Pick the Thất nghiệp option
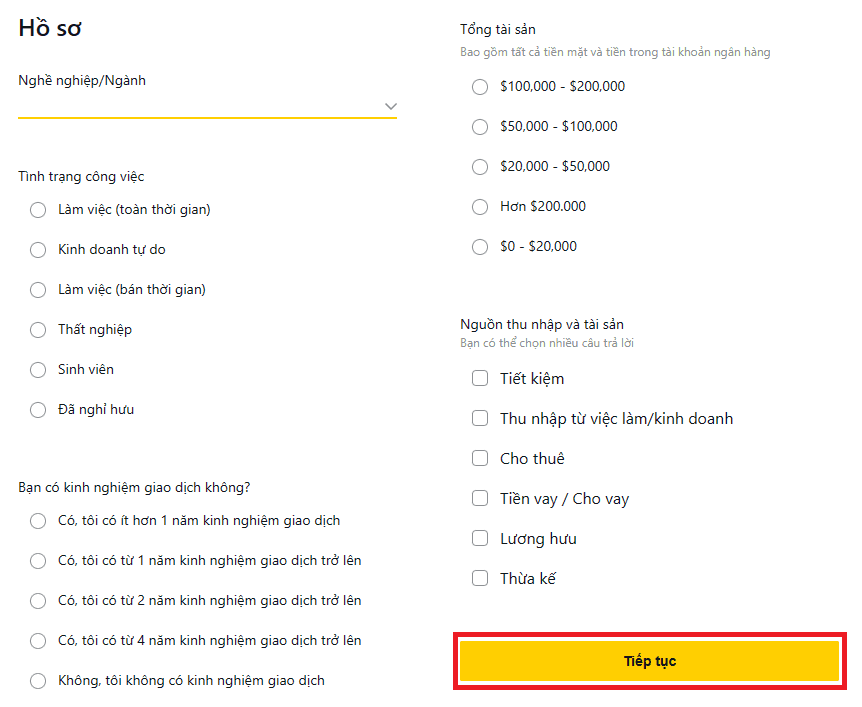862x707 pixels. tap(38, 330)
